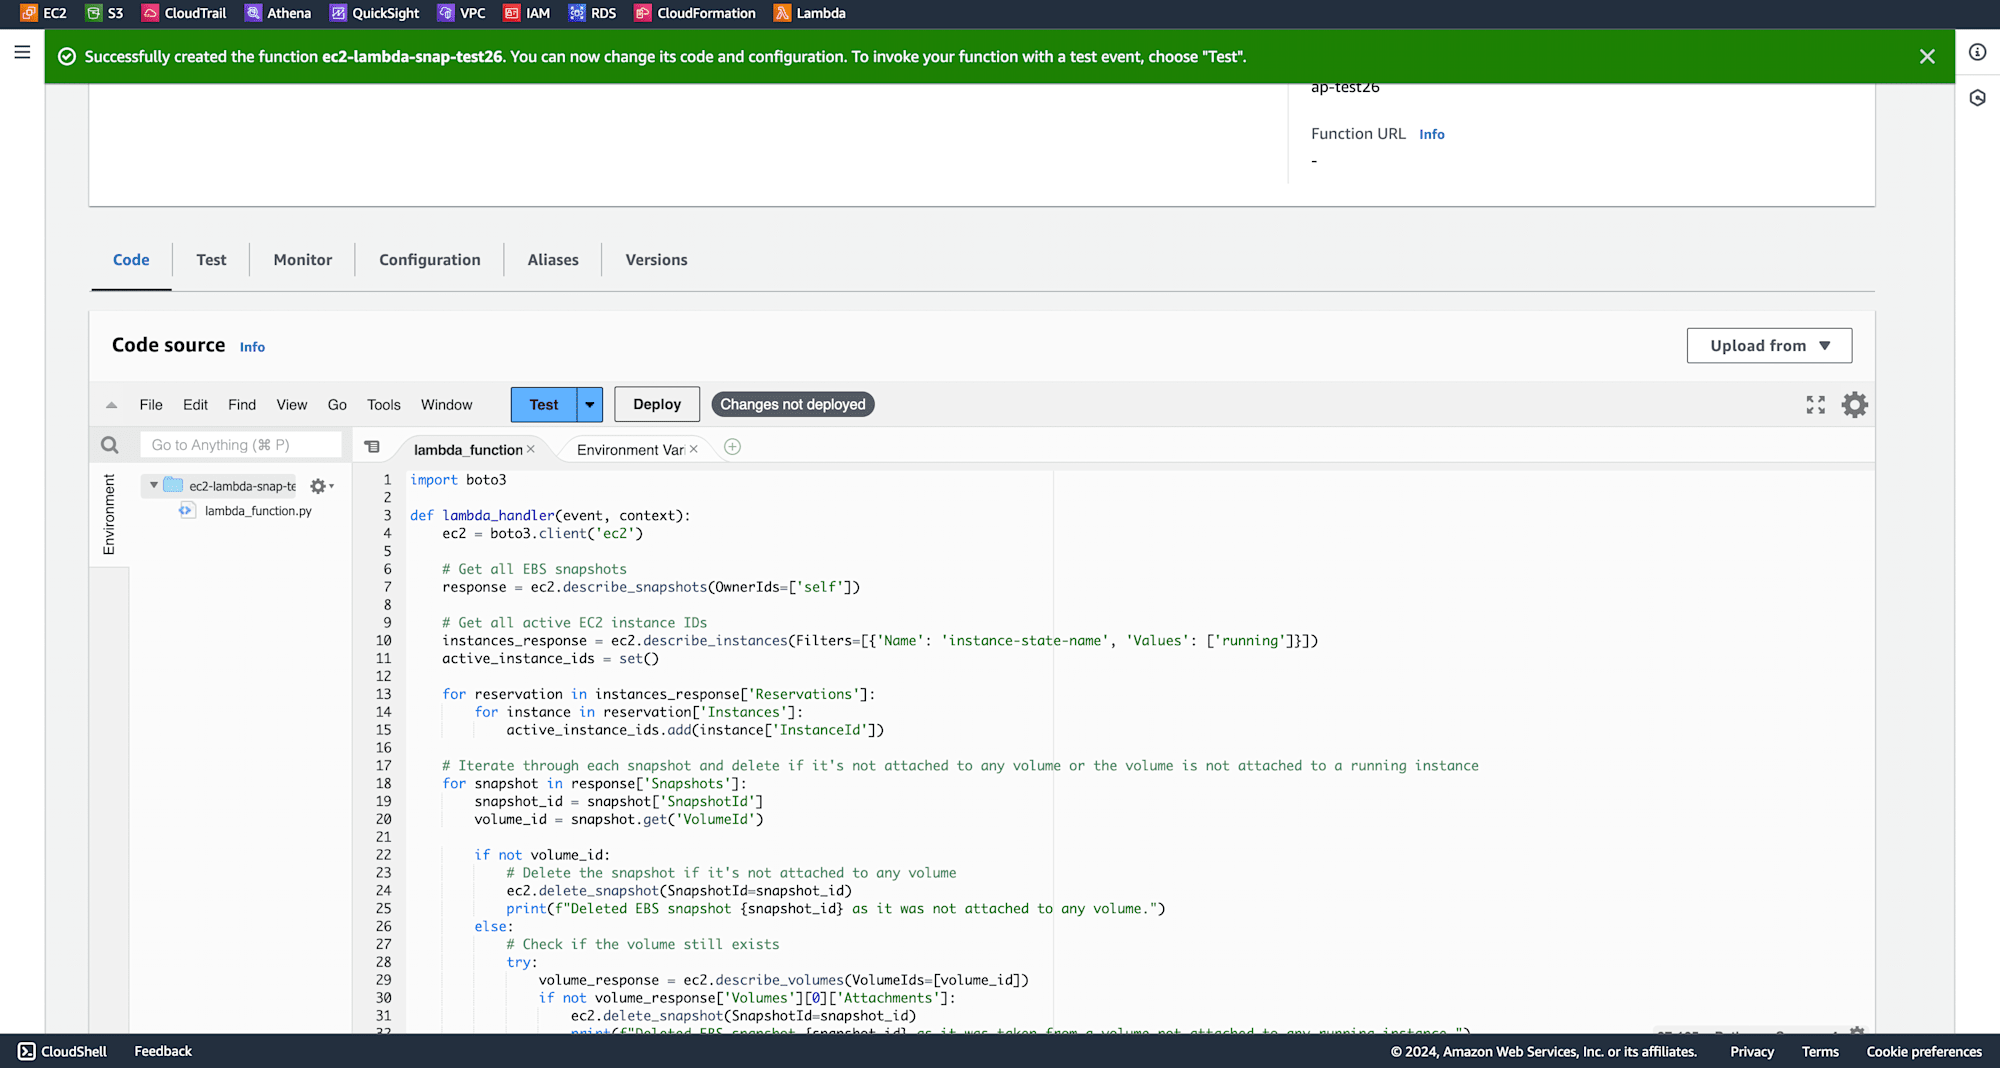Open Cookie preferences in footer

coord(1924,1051)
